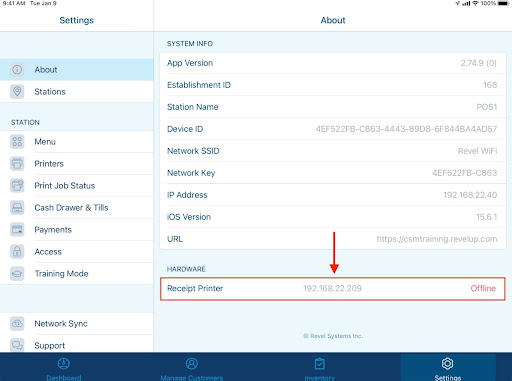This screenshot has height=381, width=512.
Task: Click the About page title
Action: [x=333, y=20]
